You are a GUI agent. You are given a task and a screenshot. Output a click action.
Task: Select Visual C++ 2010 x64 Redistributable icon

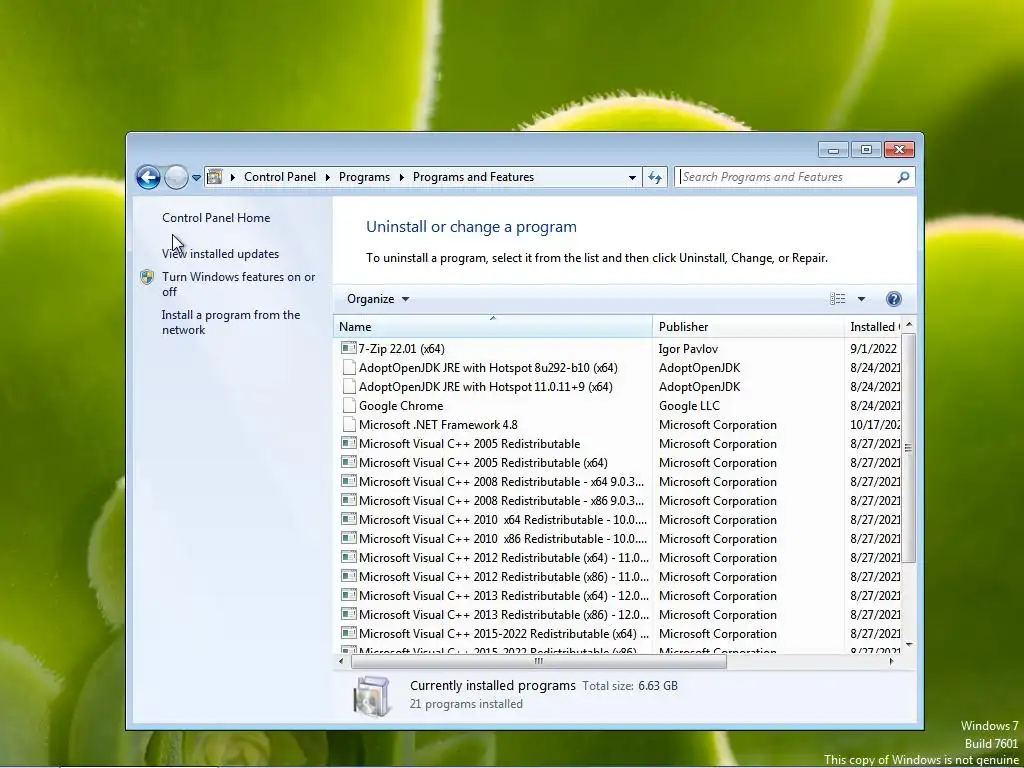(x=349, y=519)
